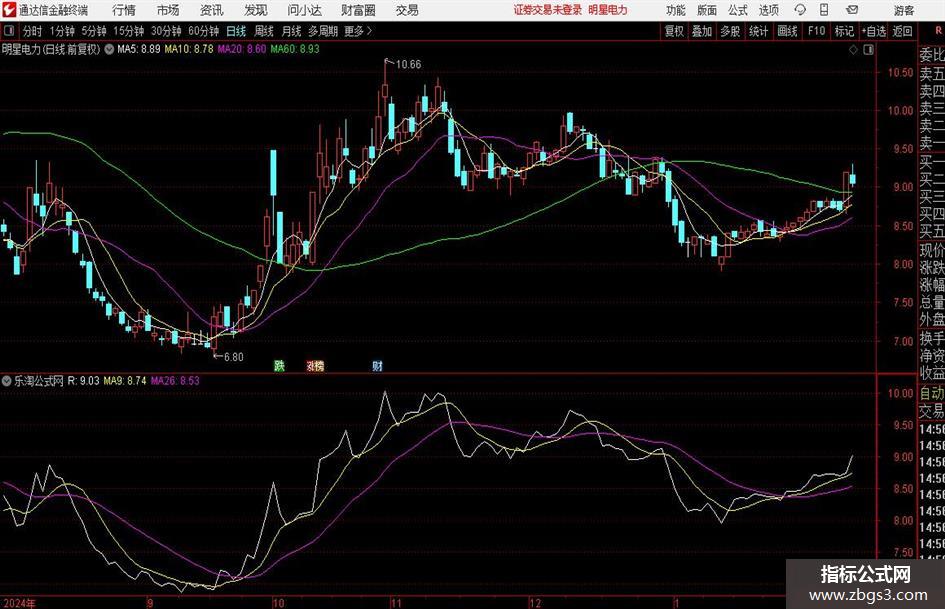Image resolution: width=945 pixels, height=609 pixels.
Task: Open the 选项 menu
Action: (768, 10)
